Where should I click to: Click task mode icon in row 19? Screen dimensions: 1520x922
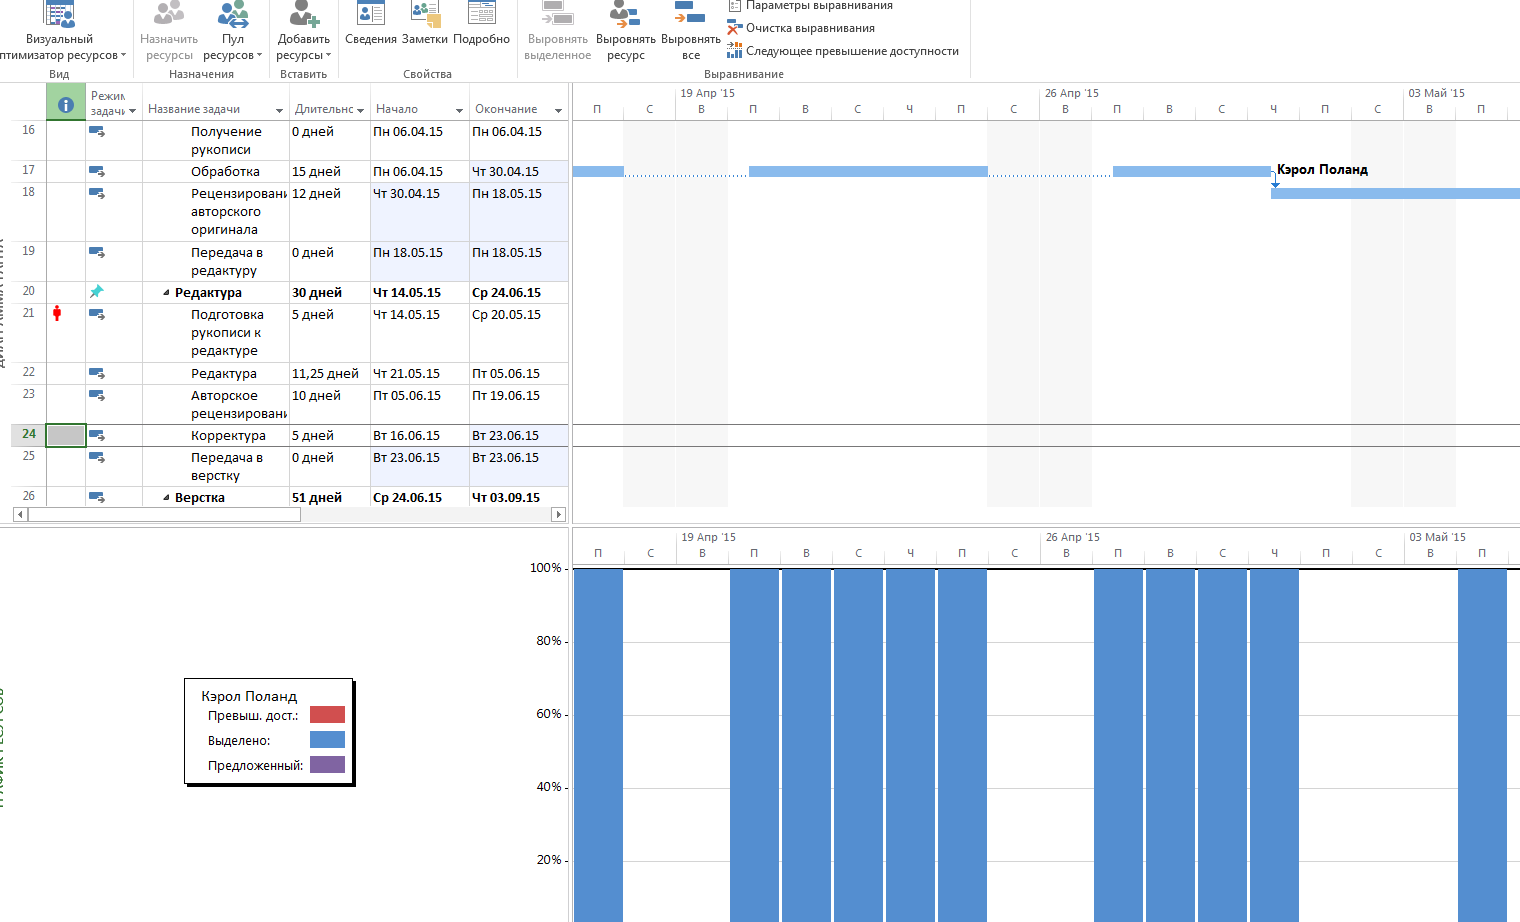[x=97, y=253]
